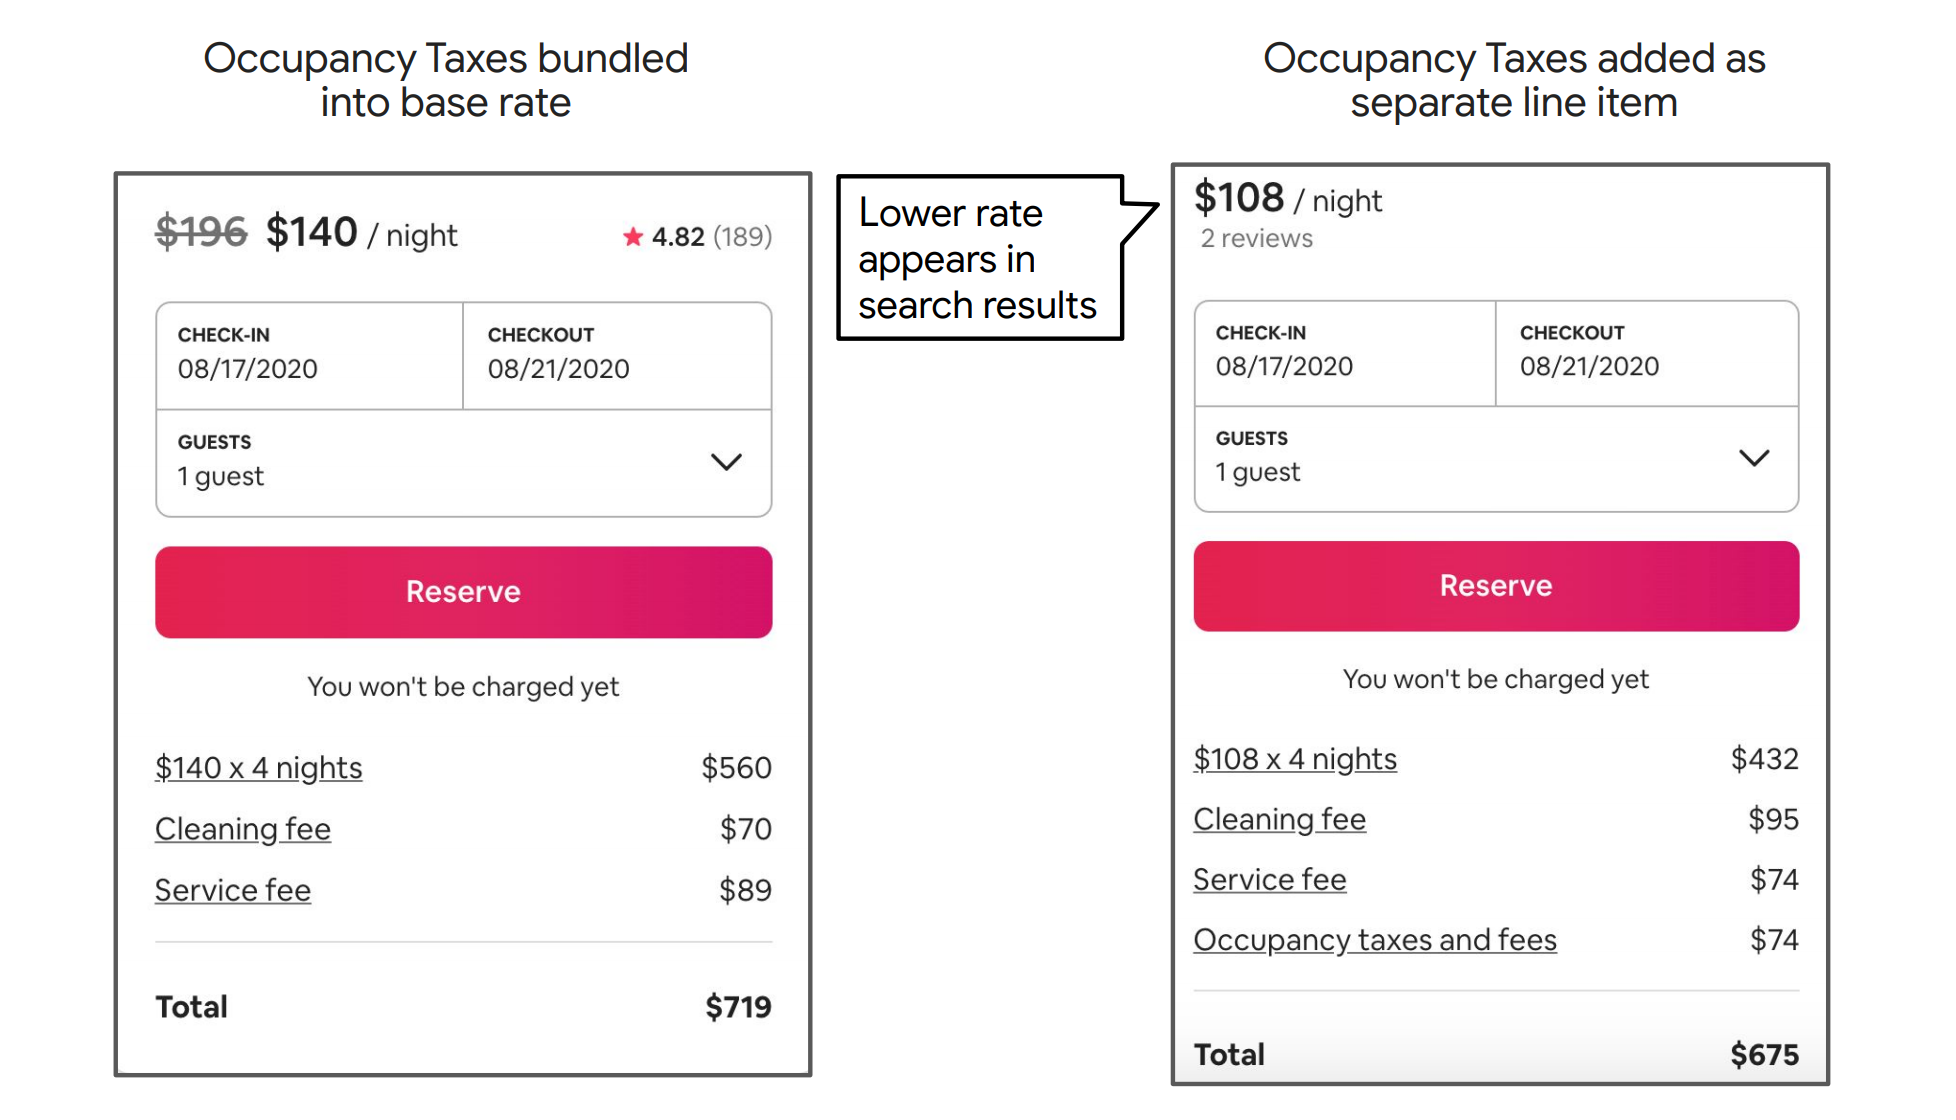The image size is (1956, 1120).
Task: Open left card Service fee details
Action: point(233,890)
